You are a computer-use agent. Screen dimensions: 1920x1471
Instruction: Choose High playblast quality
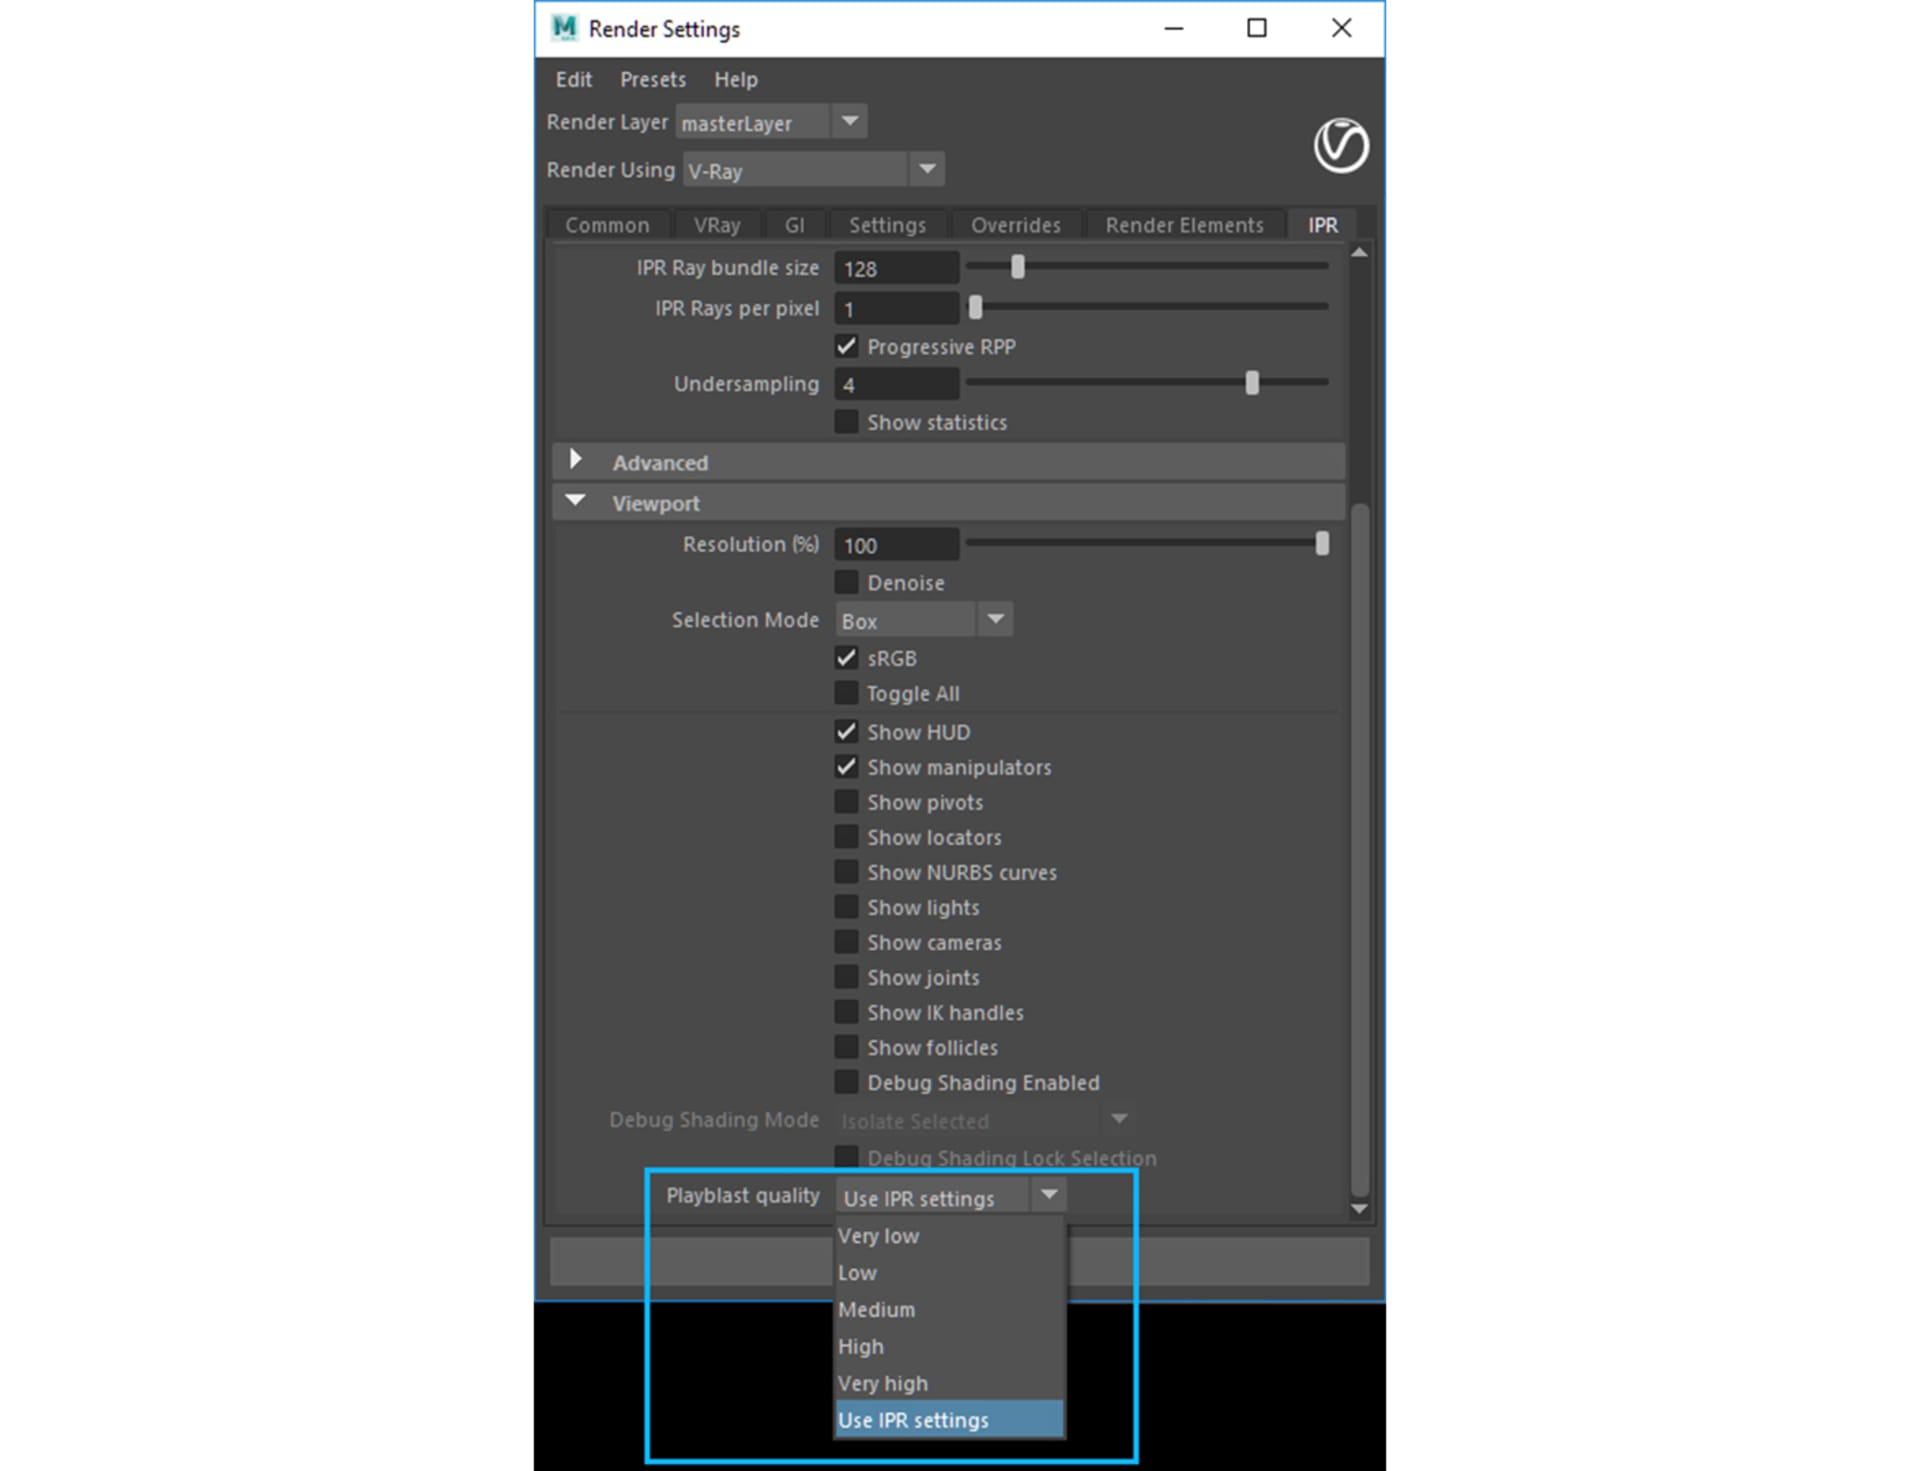[x=949, y=1347]
